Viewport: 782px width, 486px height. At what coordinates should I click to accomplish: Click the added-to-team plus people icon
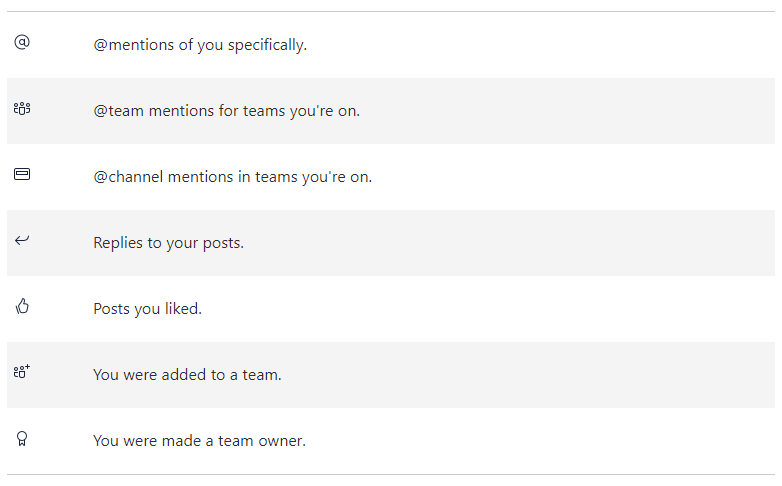[x=22, y=371]
